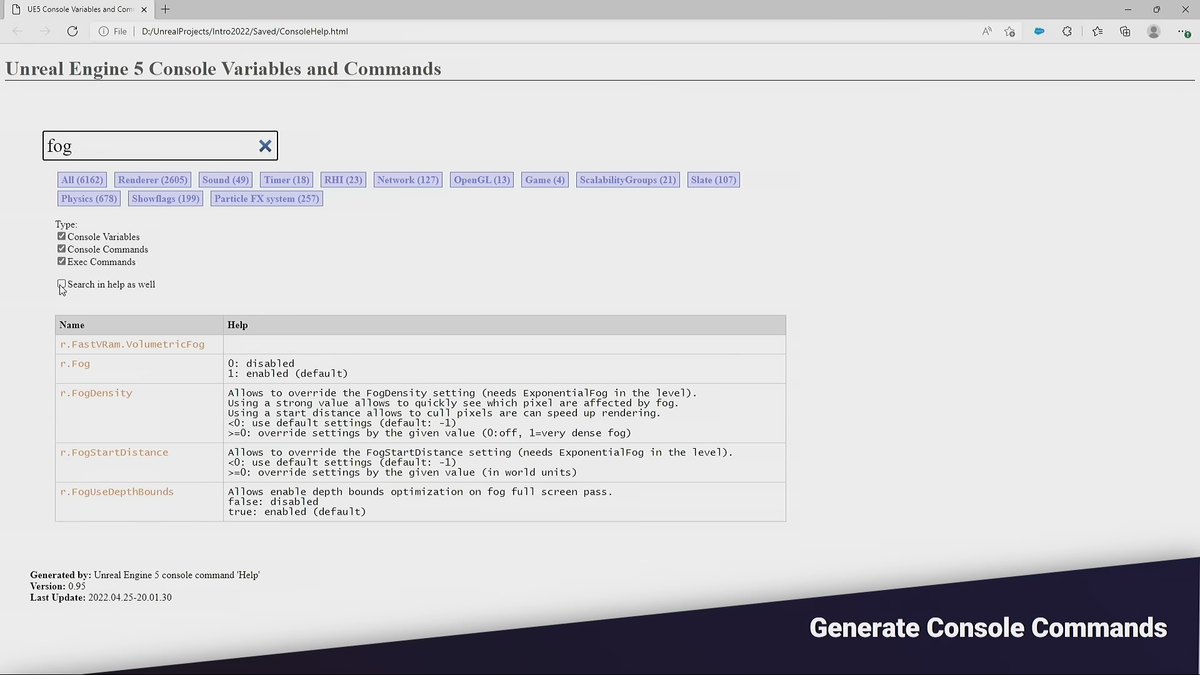
Task: Click the Version 0.95 text
Action: point(58,586)
